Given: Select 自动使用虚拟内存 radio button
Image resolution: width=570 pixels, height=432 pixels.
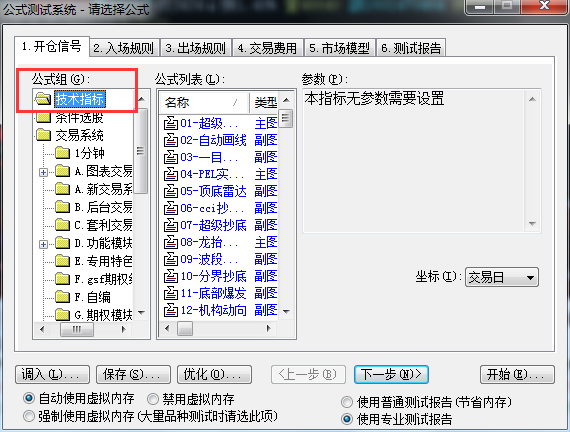Looking at the screenshot, I should pos(29,398).
